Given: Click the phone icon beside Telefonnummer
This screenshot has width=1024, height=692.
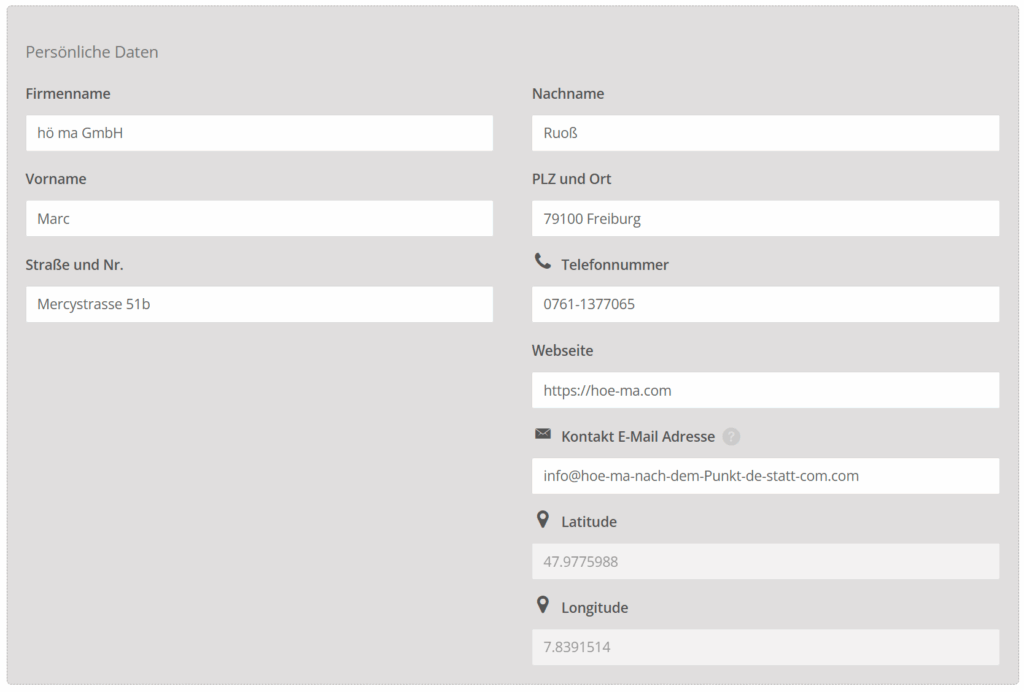Looking at the screenshot, I should [543, 261].
